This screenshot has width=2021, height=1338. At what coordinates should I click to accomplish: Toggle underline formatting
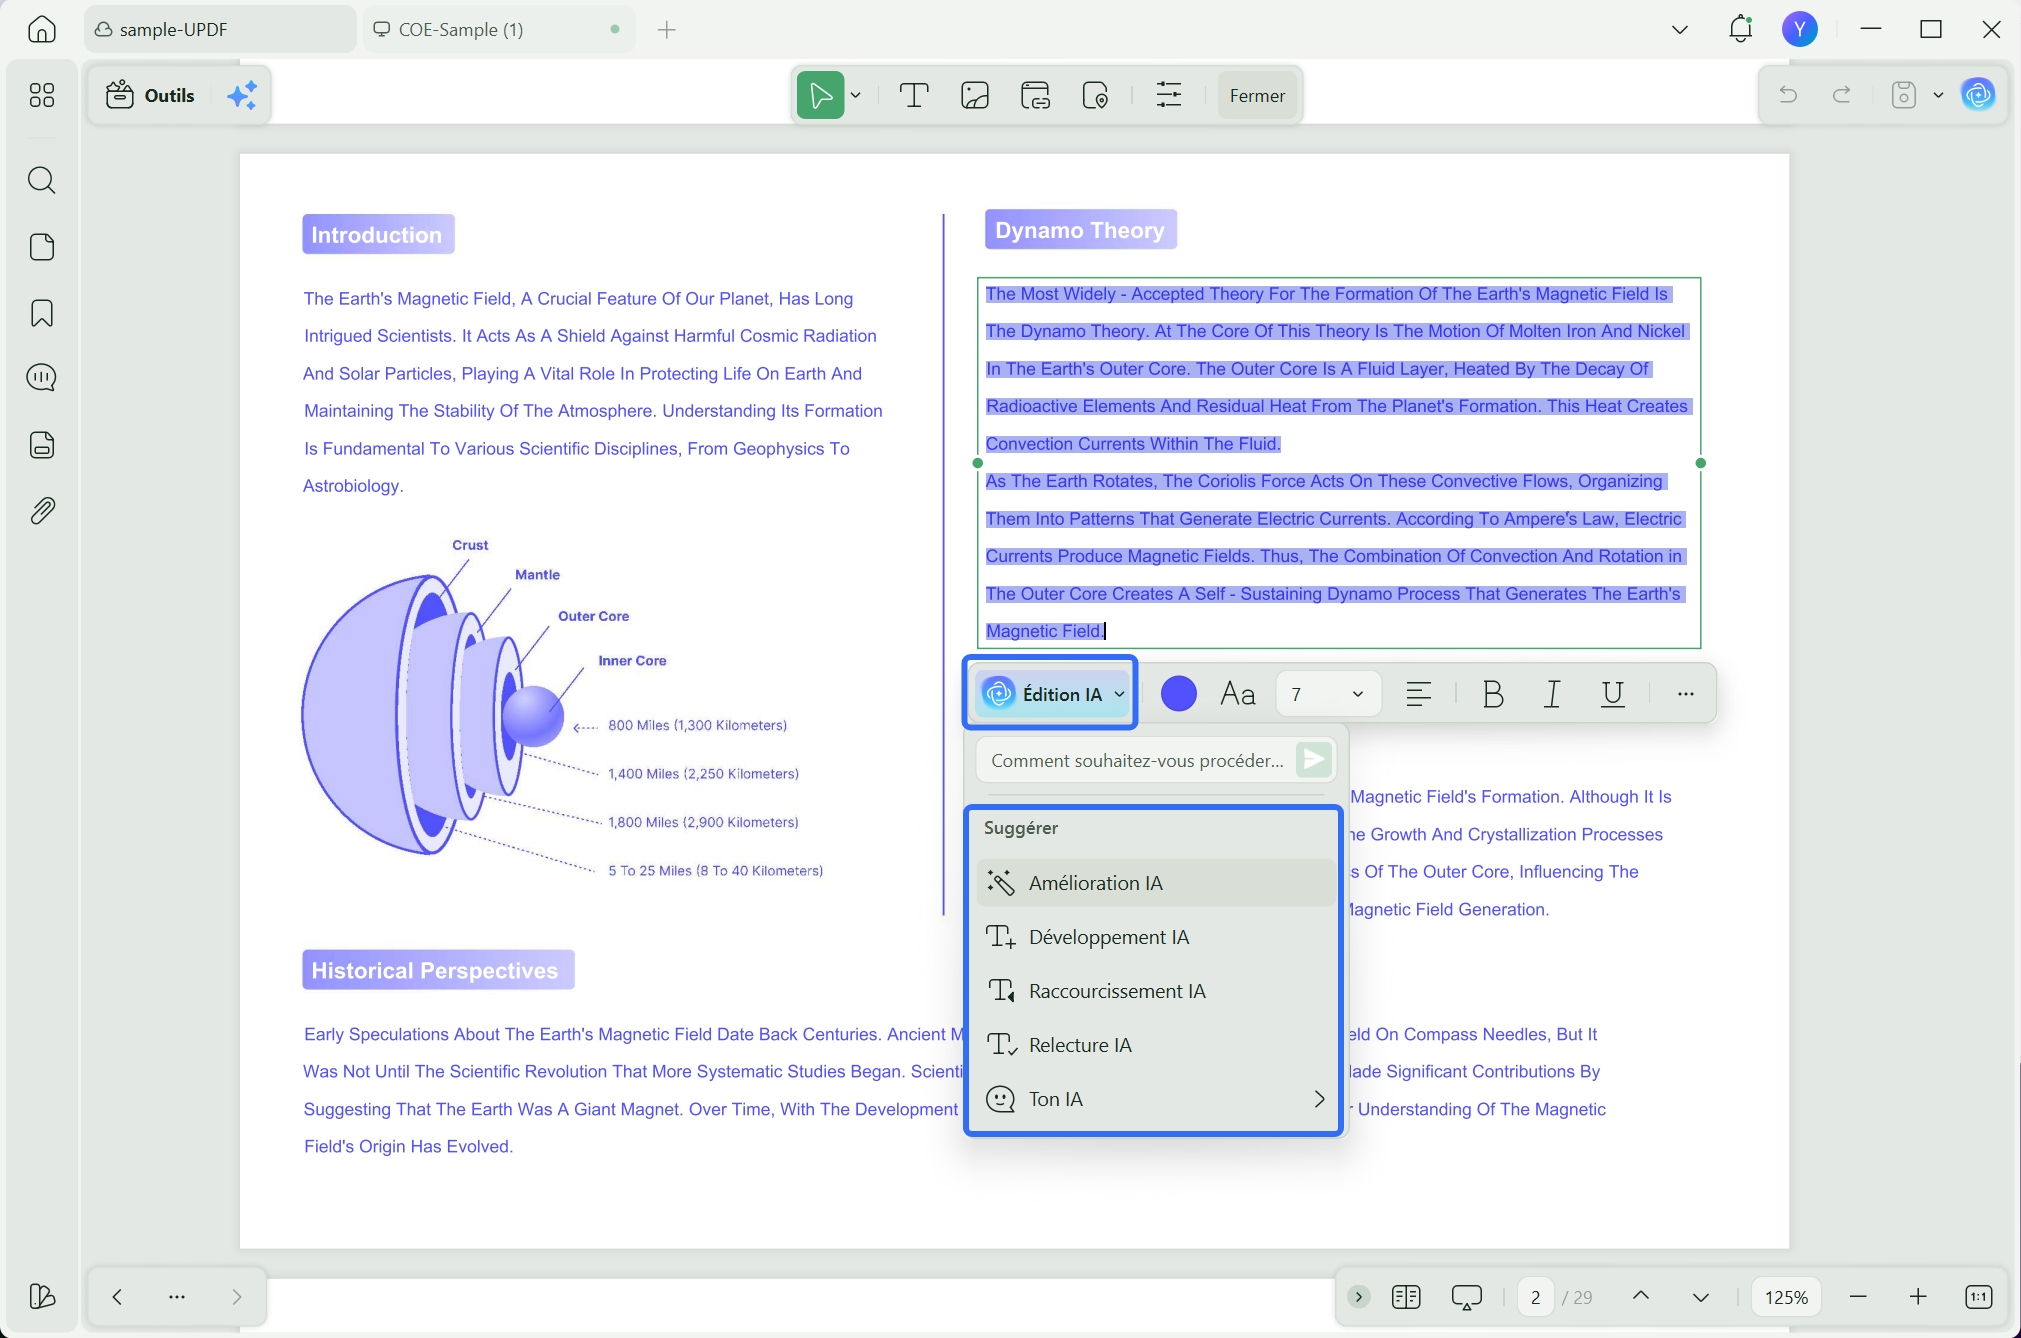(1612, 694)
